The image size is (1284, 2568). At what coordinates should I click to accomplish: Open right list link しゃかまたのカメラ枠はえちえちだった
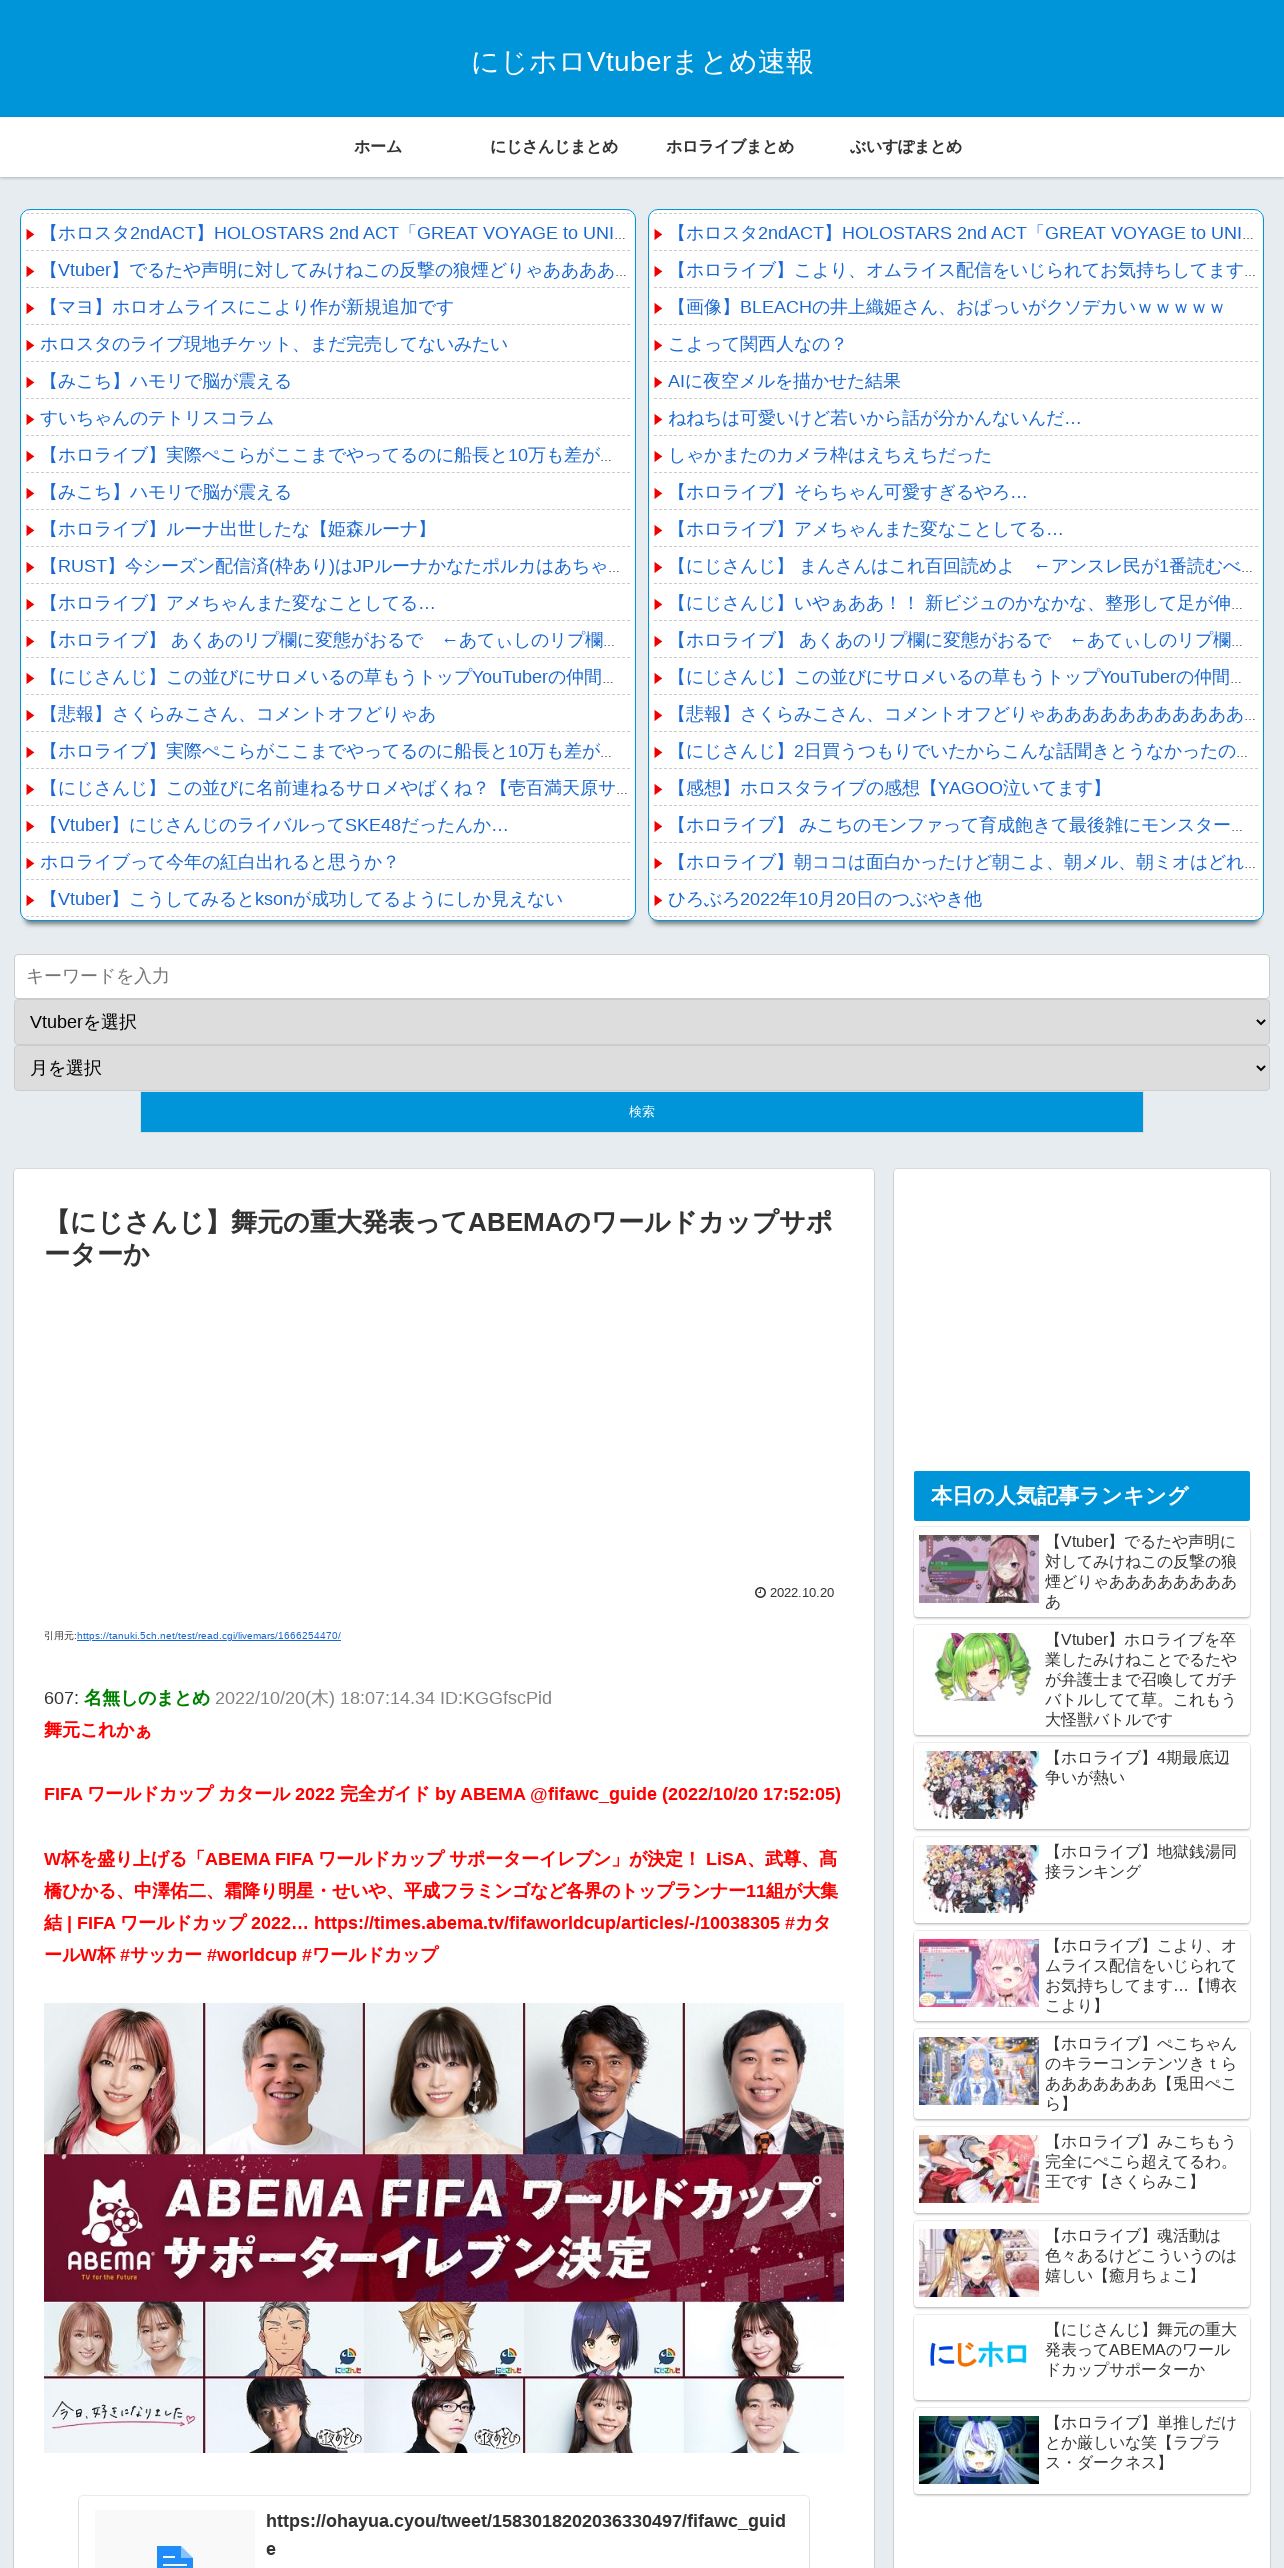[830, 455]
